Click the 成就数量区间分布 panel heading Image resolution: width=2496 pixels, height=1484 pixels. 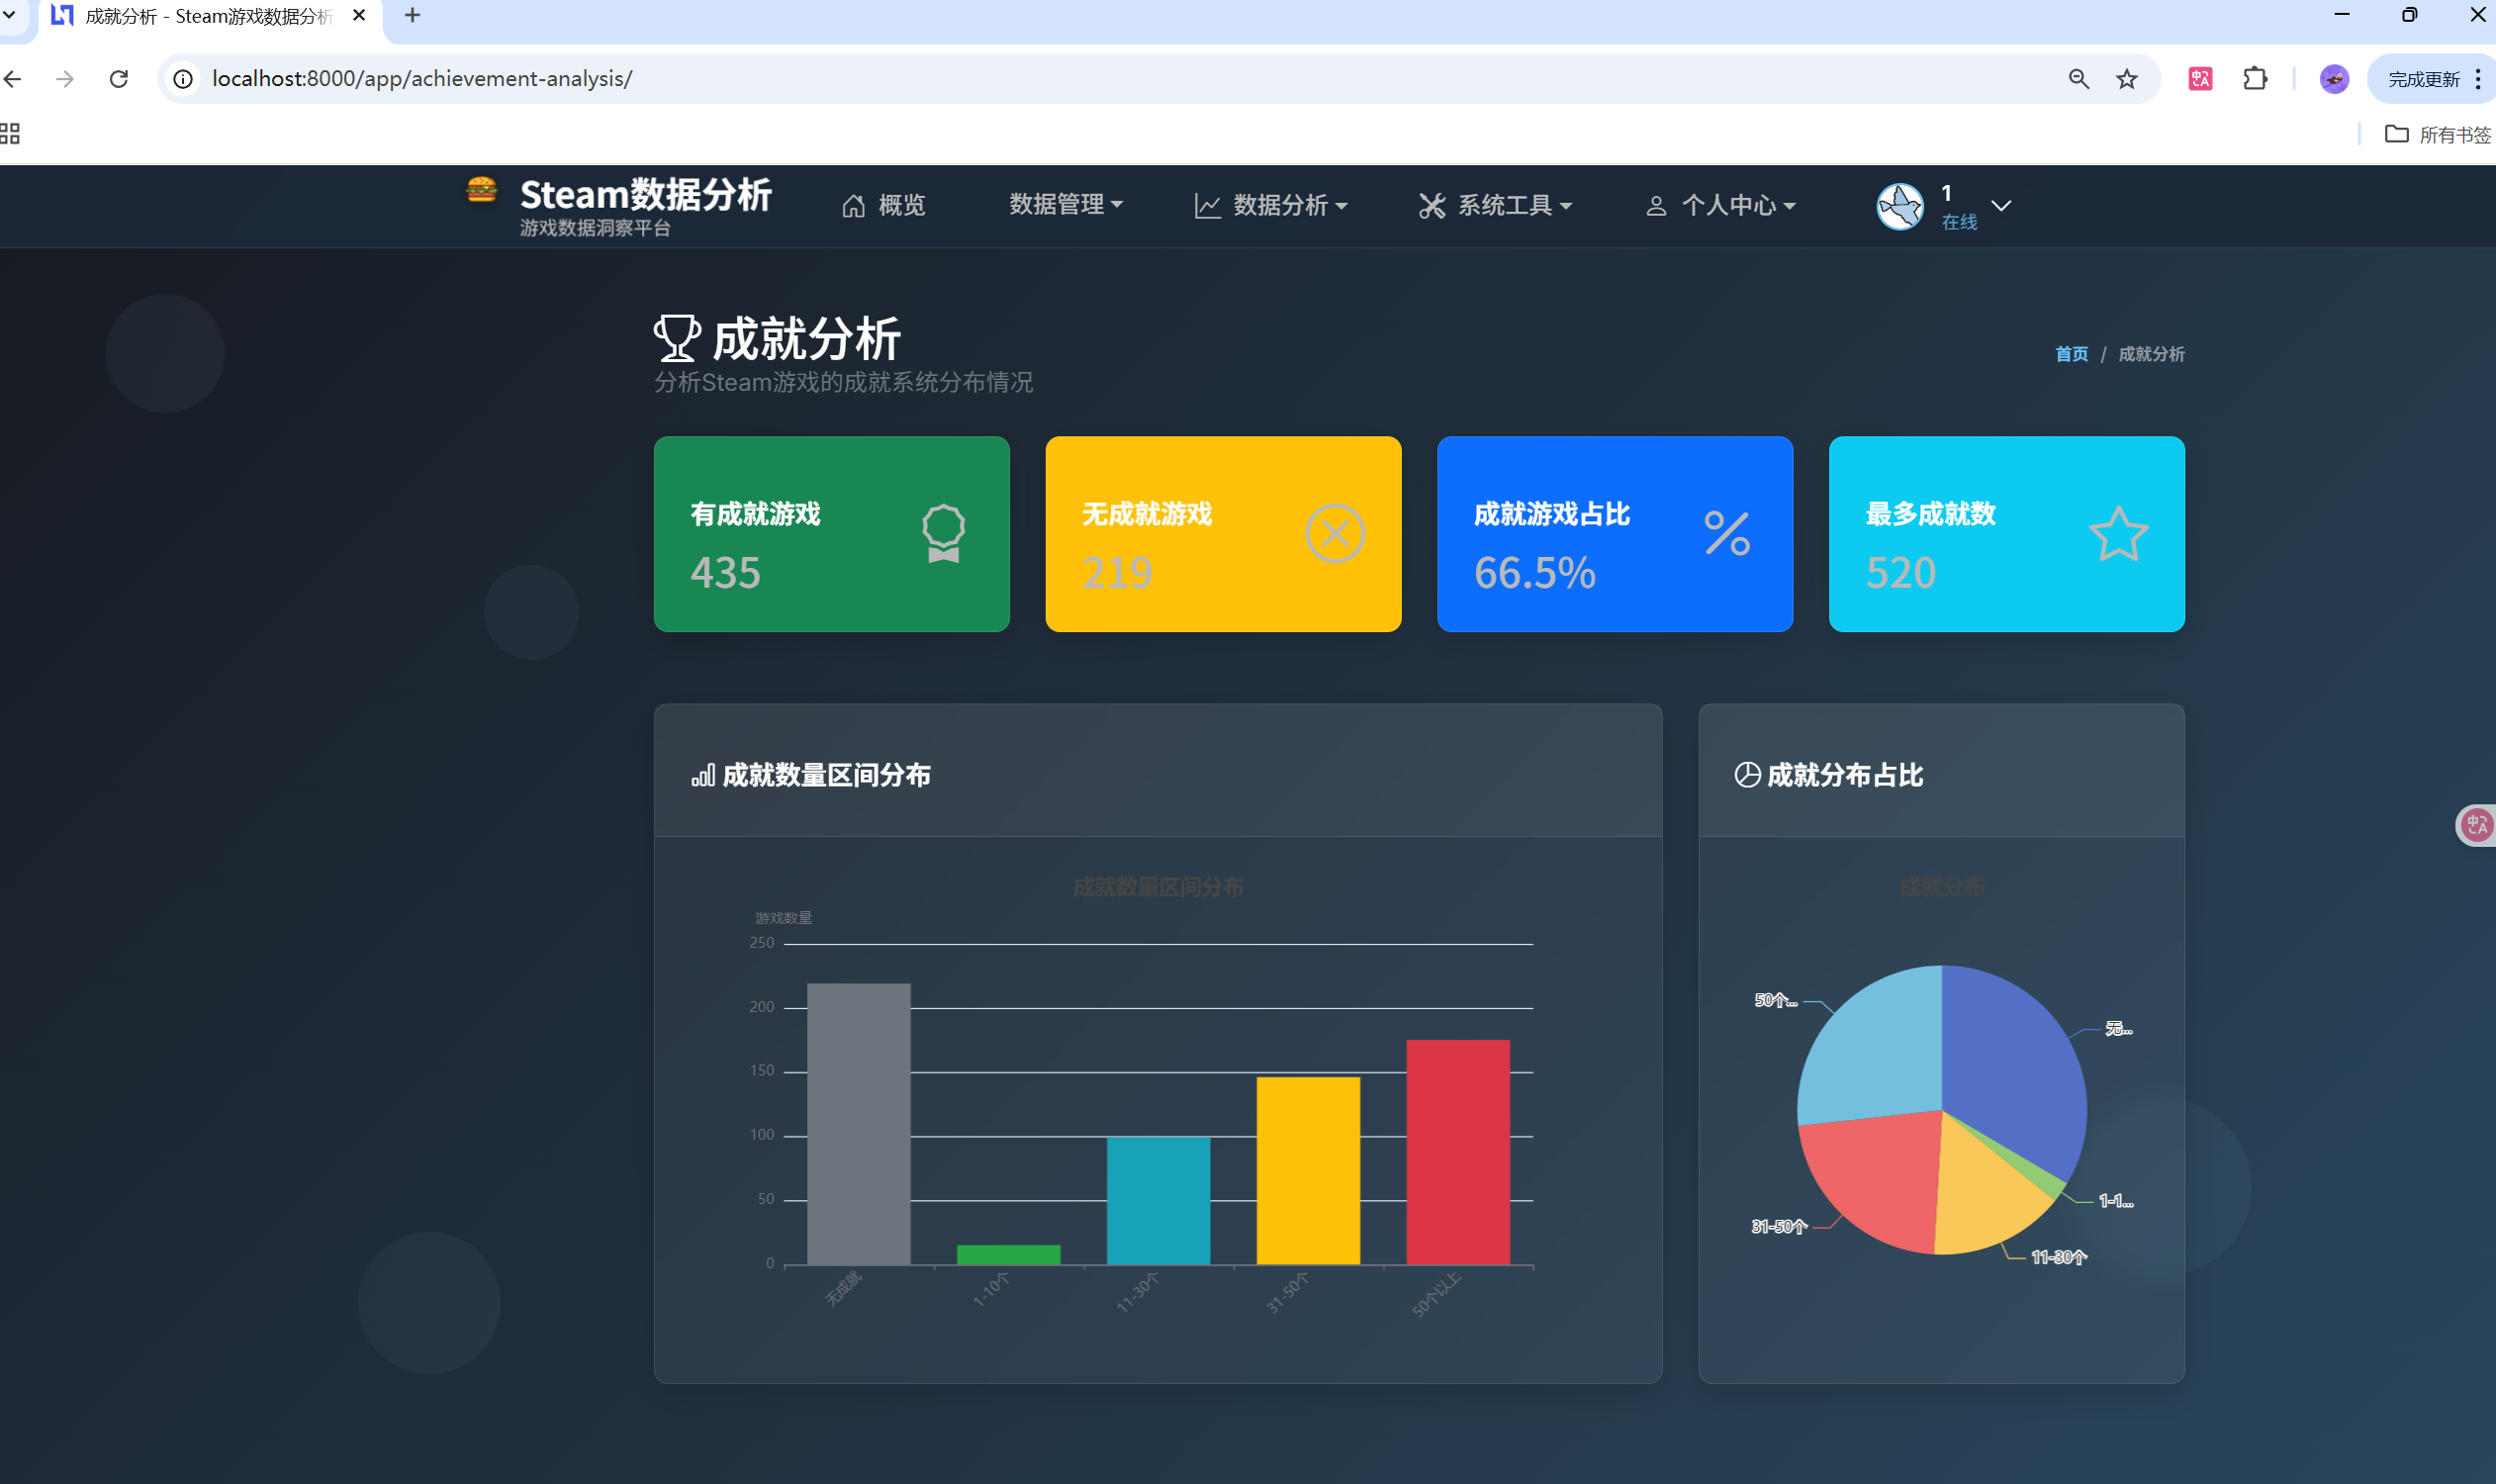[826, 775]
